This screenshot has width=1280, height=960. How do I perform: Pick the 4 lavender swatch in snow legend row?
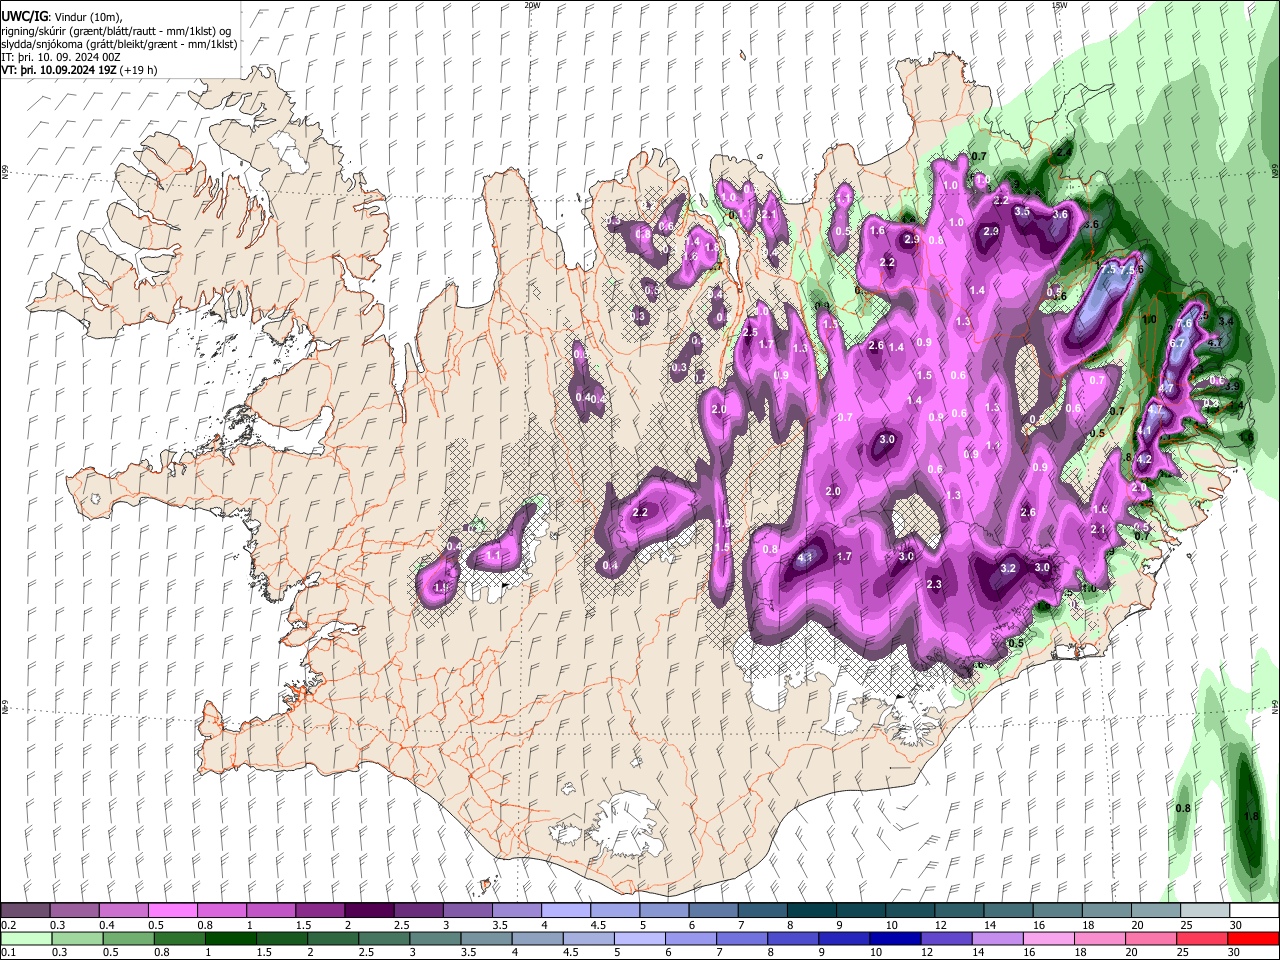point(566,911)
